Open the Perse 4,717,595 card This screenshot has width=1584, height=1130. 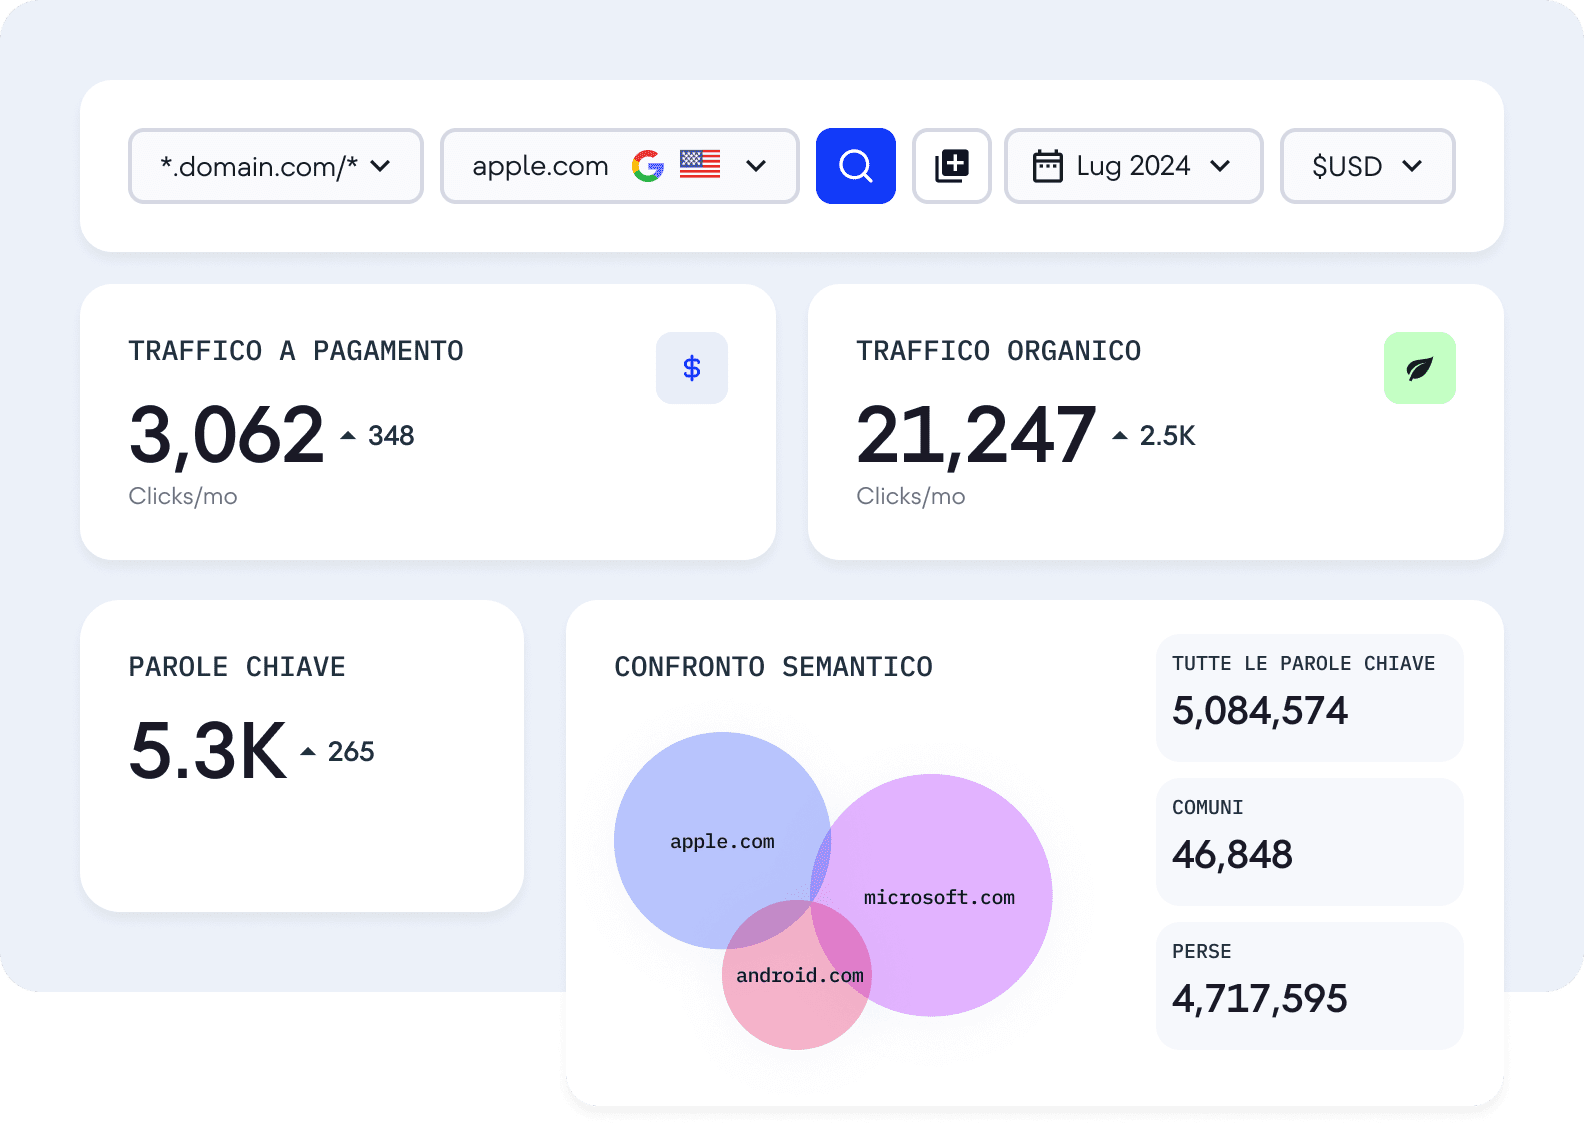pyautogui.click(x=1310, y=986)
